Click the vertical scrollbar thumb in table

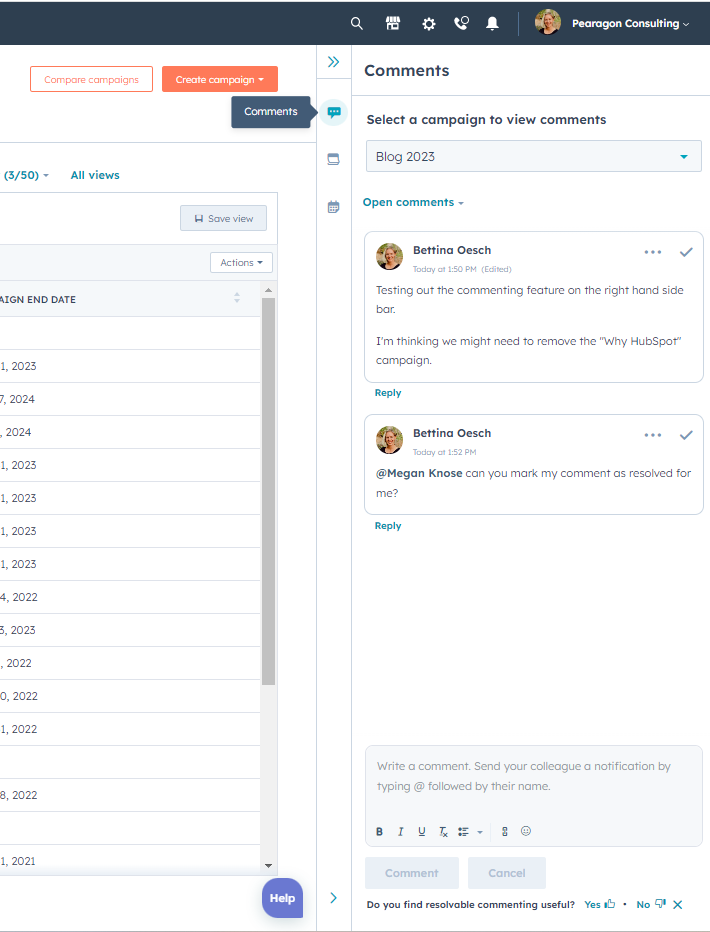click(x=269, y=491)
